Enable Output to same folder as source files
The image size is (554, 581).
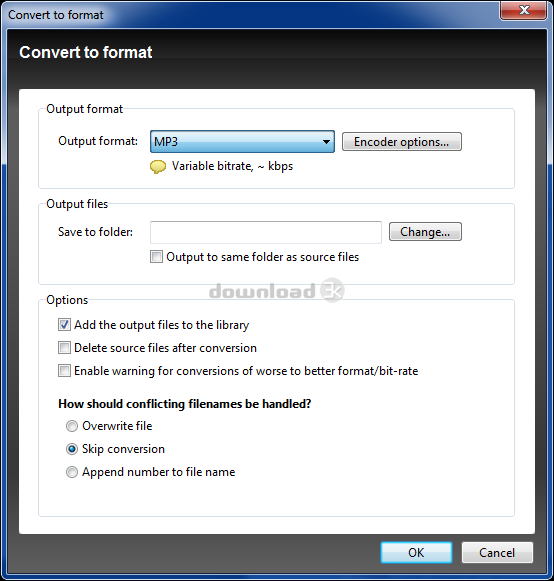156,257
